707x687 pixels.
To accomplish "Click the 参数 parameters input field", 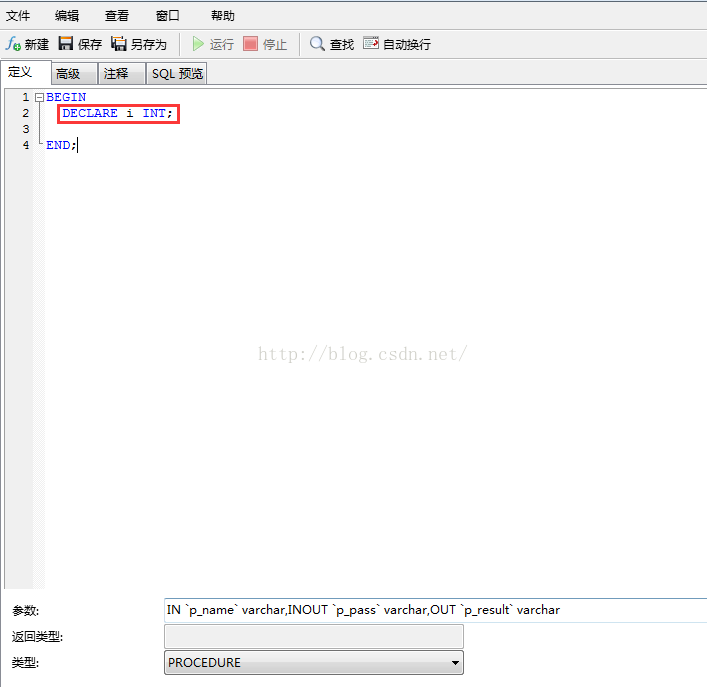I will coord(436,610).
